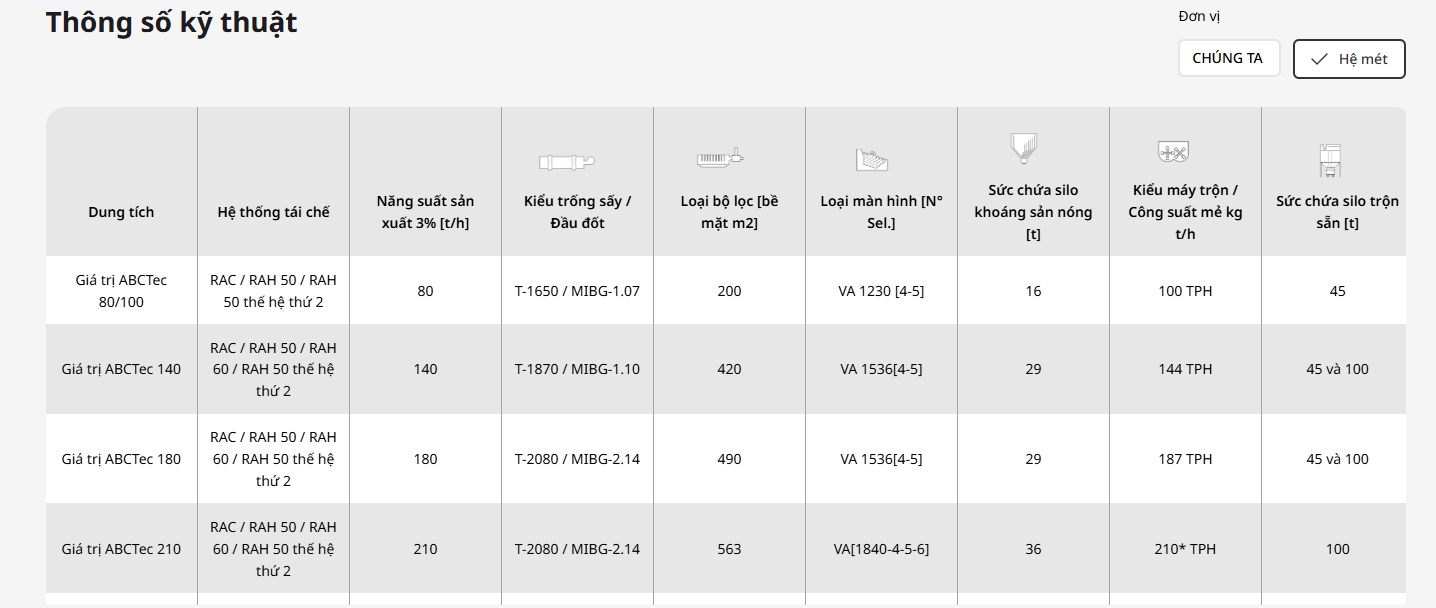Click the mixed material silo icon
This screenshot has width=1436, height=608.
tap(1329, 160)
